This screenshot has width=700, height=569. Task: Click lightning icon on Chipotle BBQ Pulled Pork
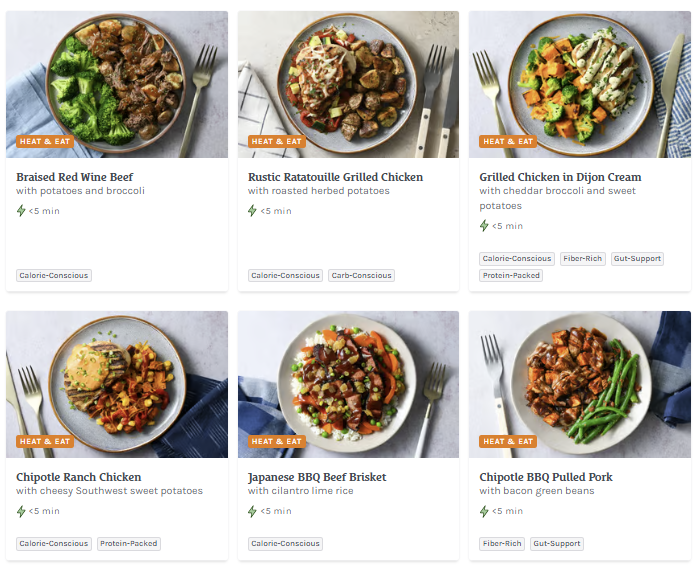(x=485, y=511)
